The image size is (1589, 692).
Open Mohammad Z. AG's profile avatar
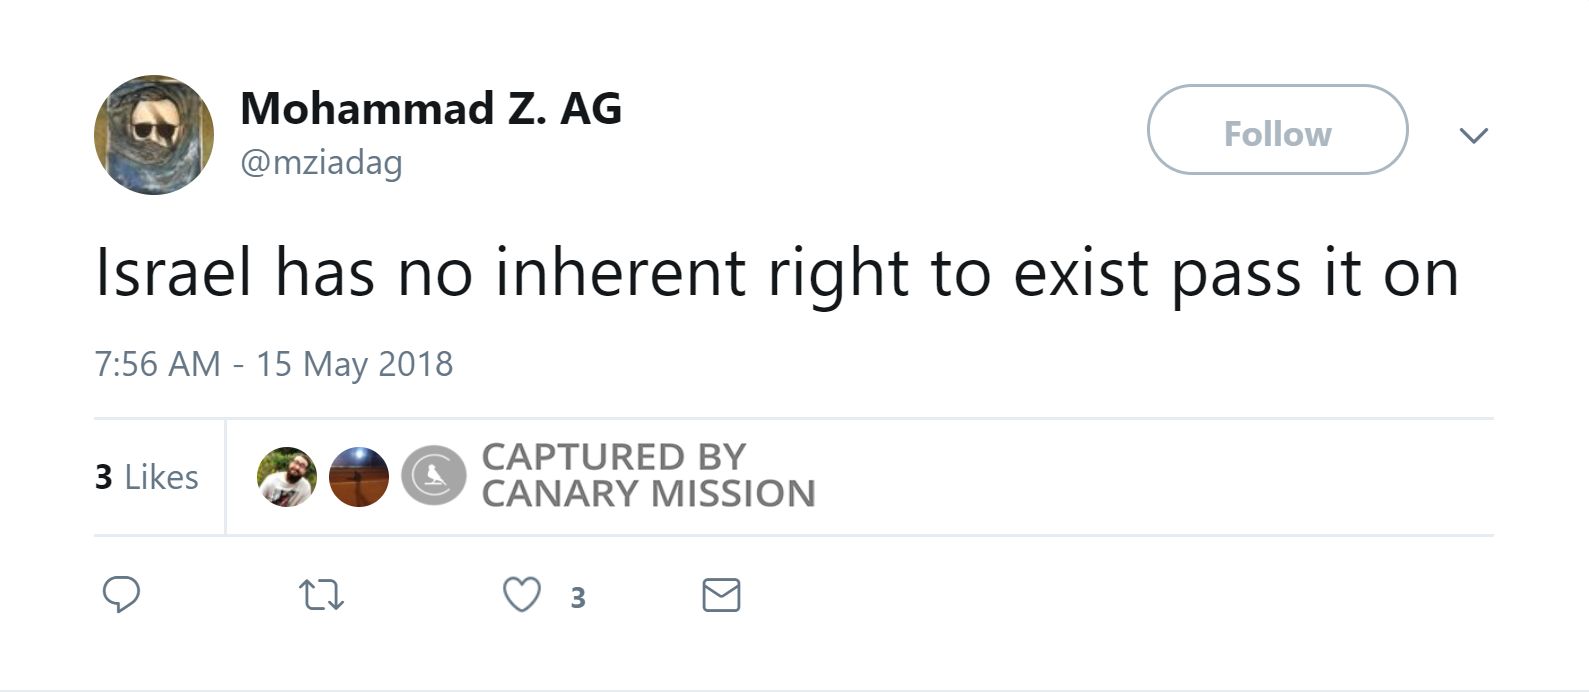[154, 135]
